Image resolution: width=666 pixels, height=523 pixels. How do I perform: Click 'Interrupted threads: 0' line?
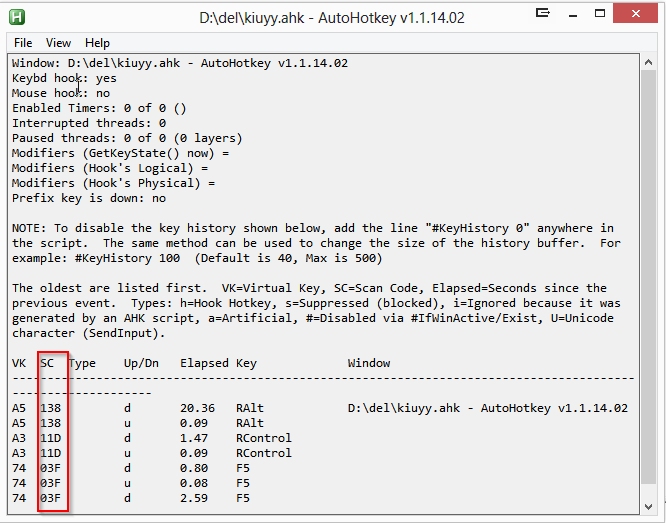tap(89, 123)
